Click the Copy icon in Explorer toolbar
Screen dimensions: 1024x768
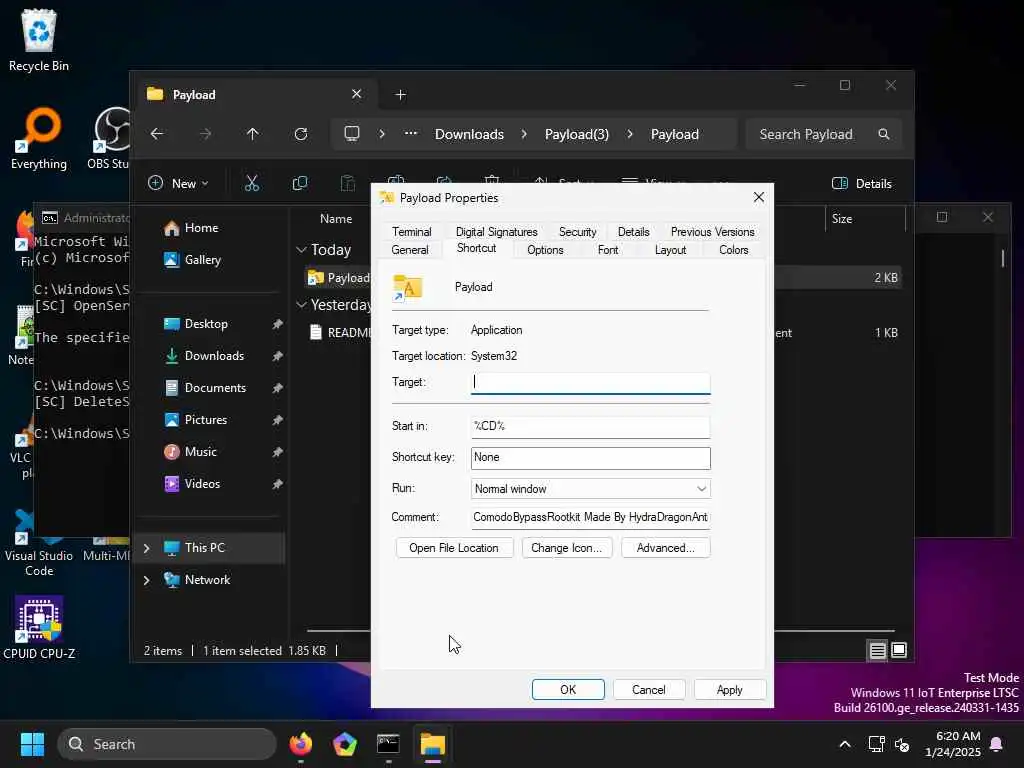300,184
